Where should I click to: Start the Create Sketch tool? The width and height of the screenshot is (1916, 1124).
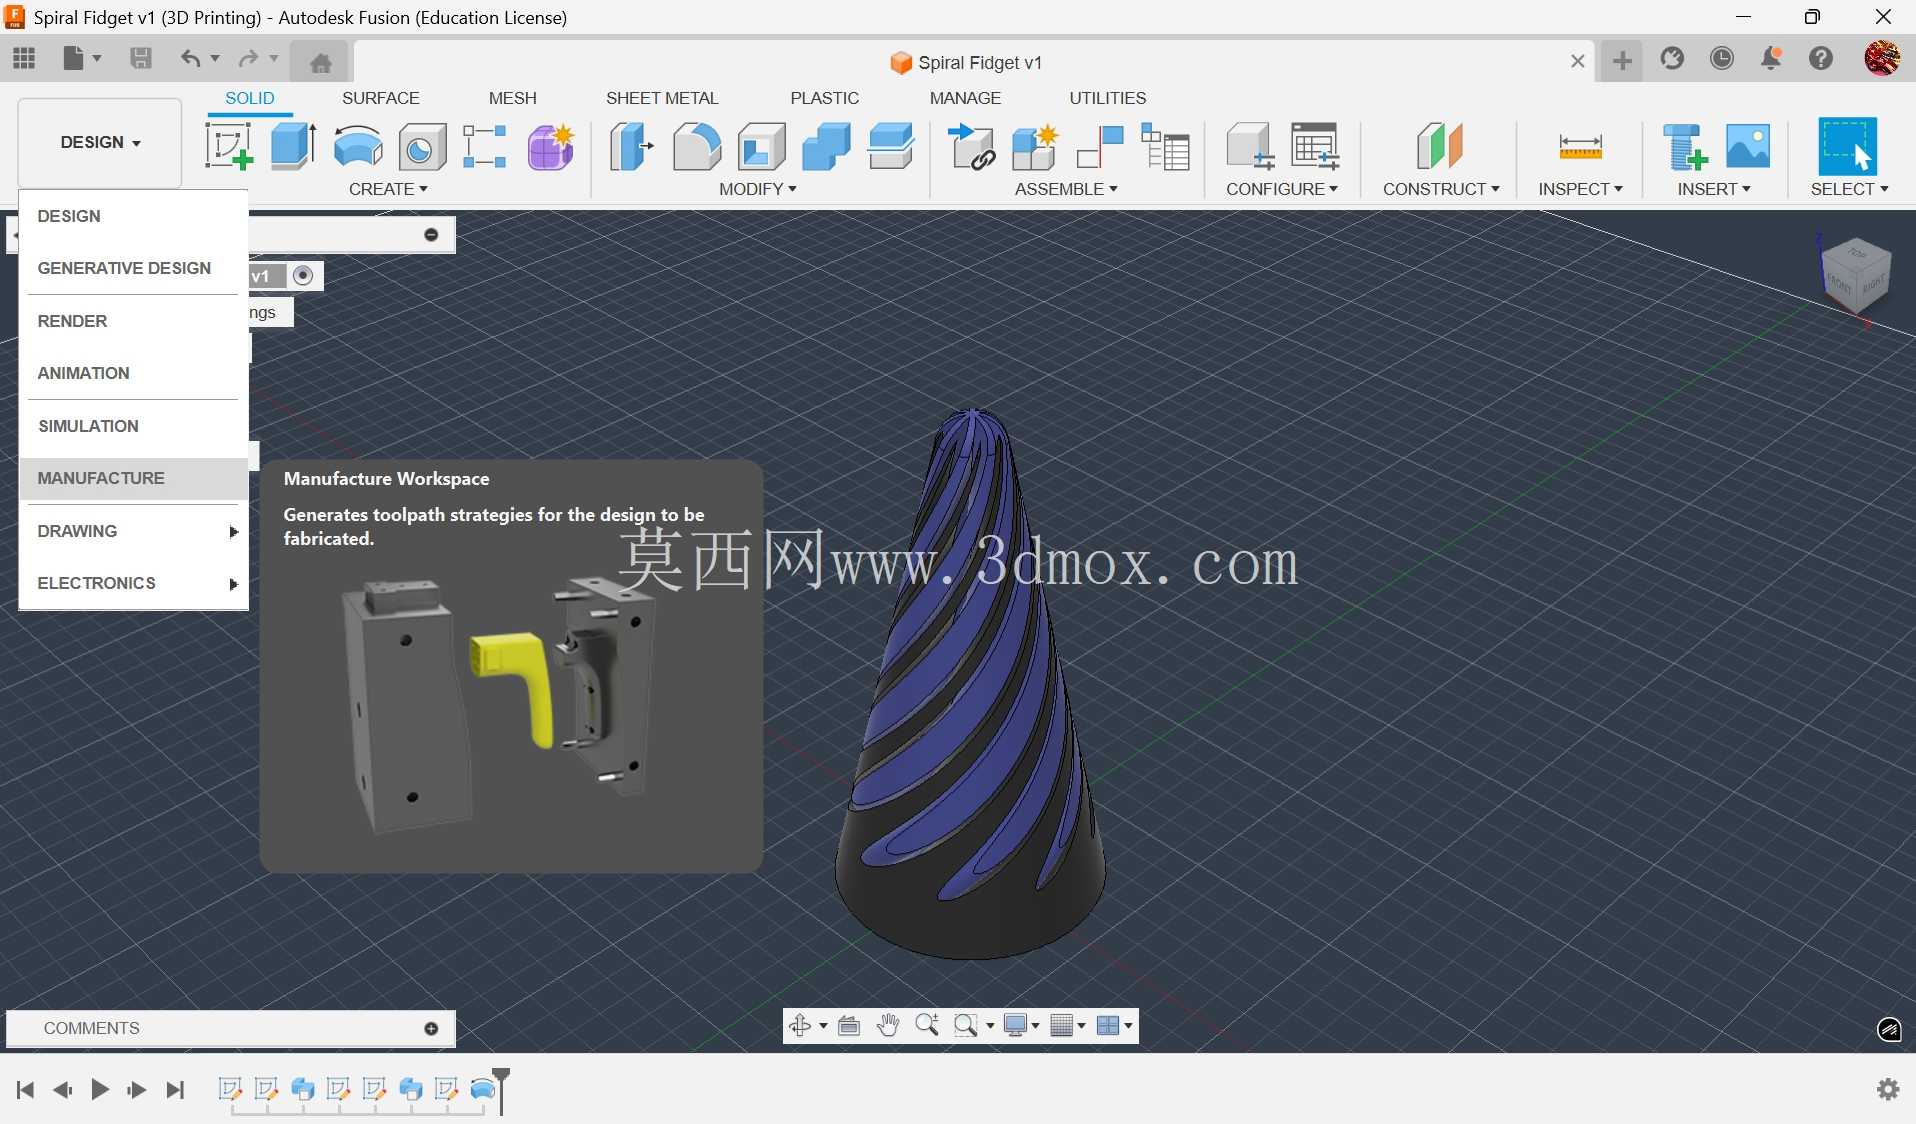(x=229, y=146)
